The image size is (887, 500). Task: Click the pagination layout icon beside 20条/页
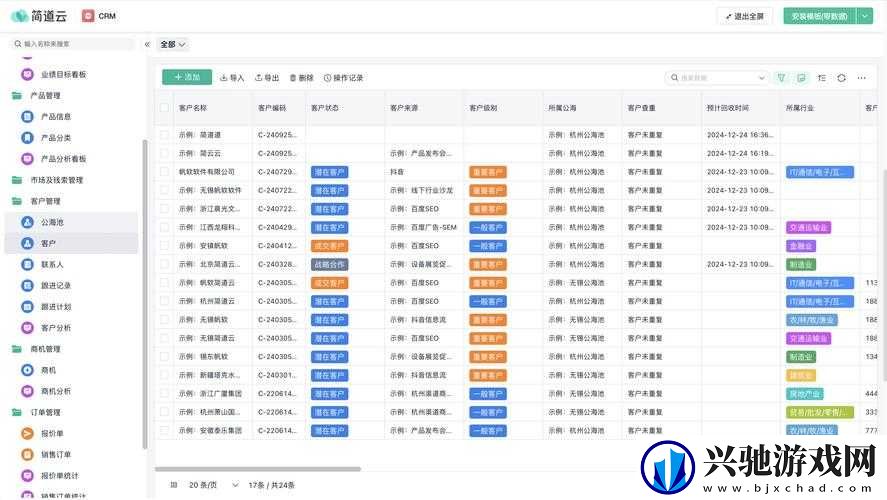174,485
